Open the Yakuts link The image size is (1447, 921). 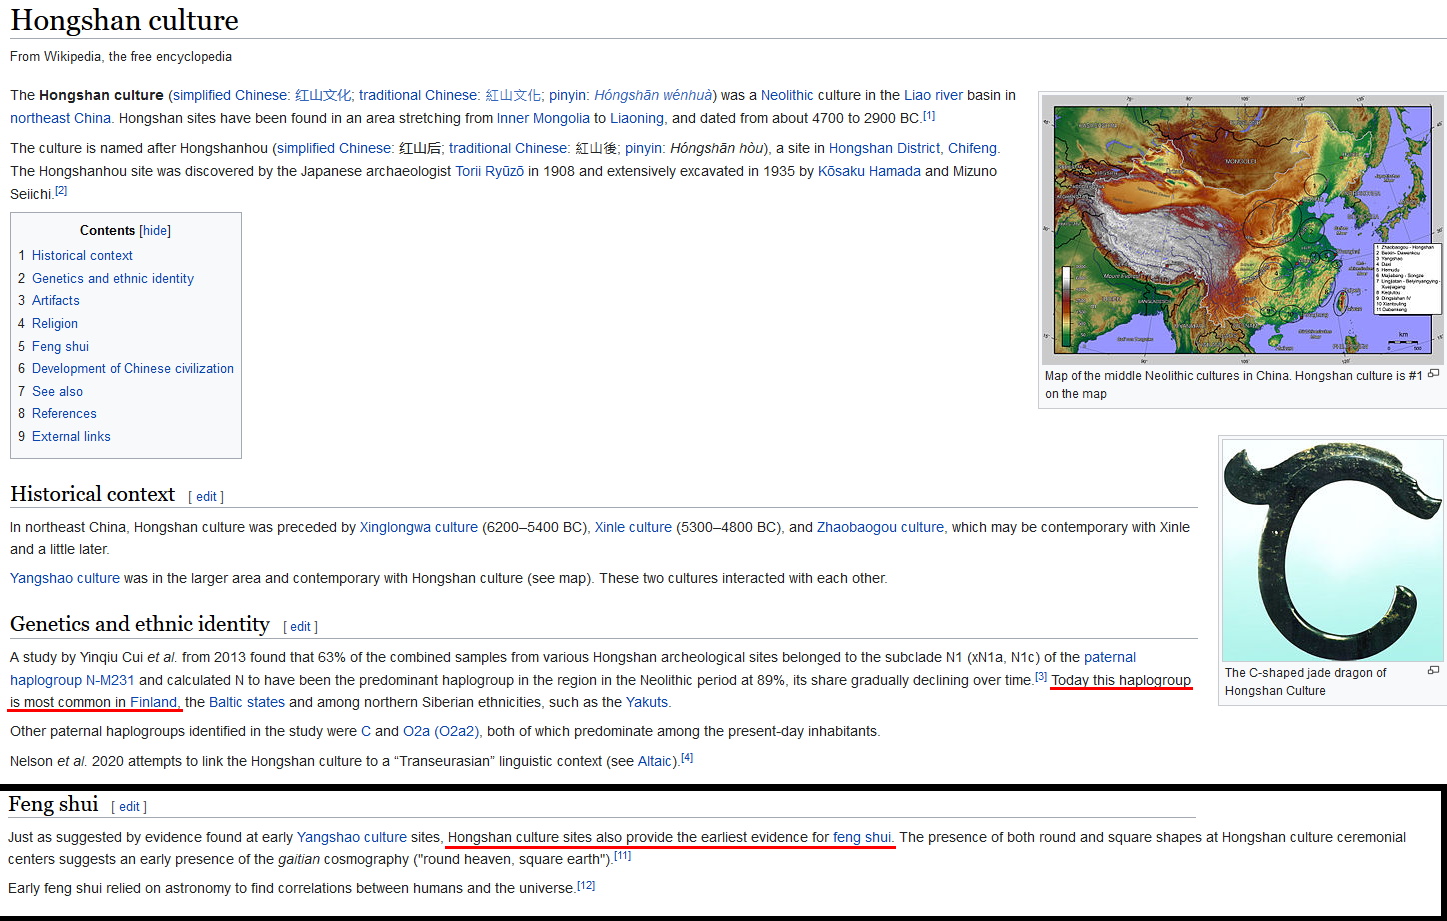[647, 703]
